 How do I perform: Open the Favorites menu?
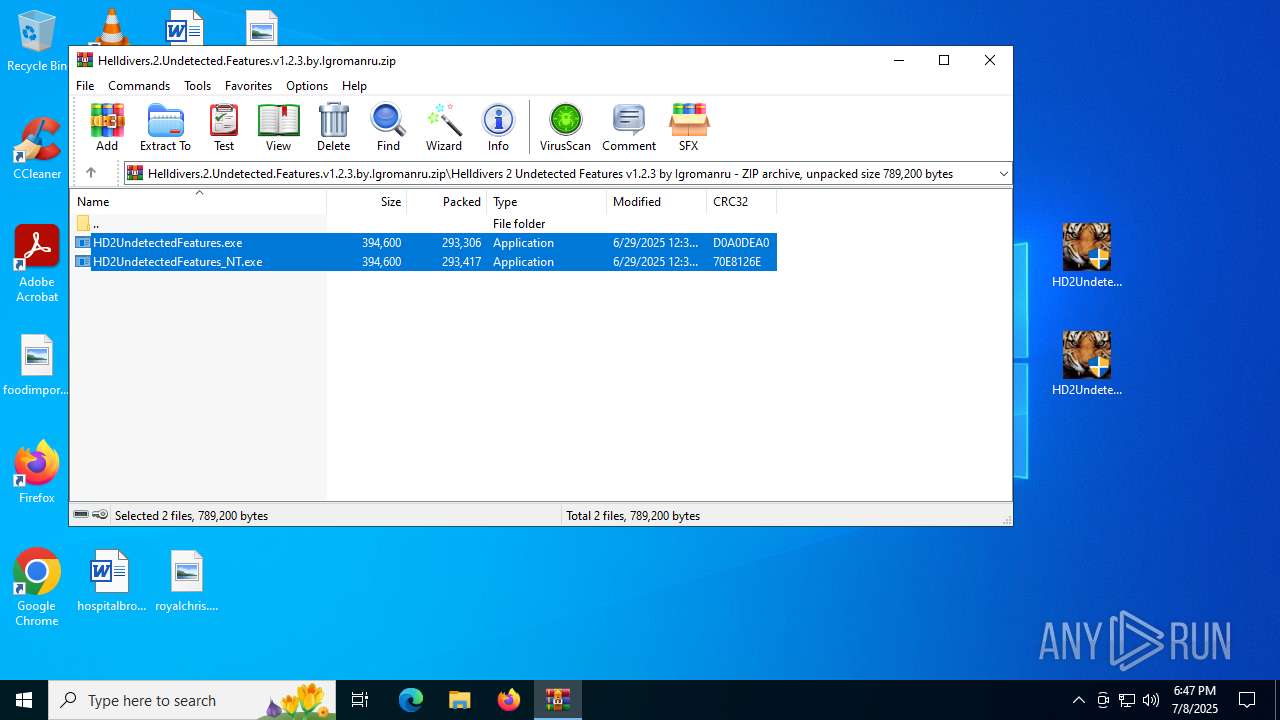[x=248, y=86]
